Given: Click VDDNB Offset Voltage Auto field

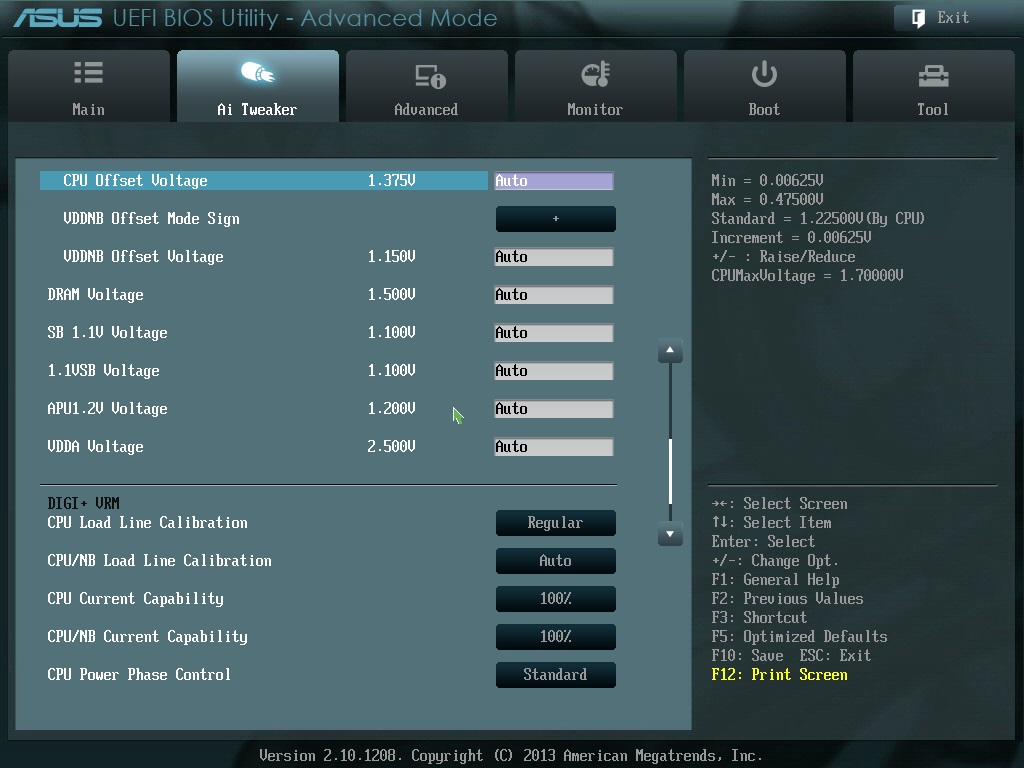Looking at the screenshot, I should (554, 257).
